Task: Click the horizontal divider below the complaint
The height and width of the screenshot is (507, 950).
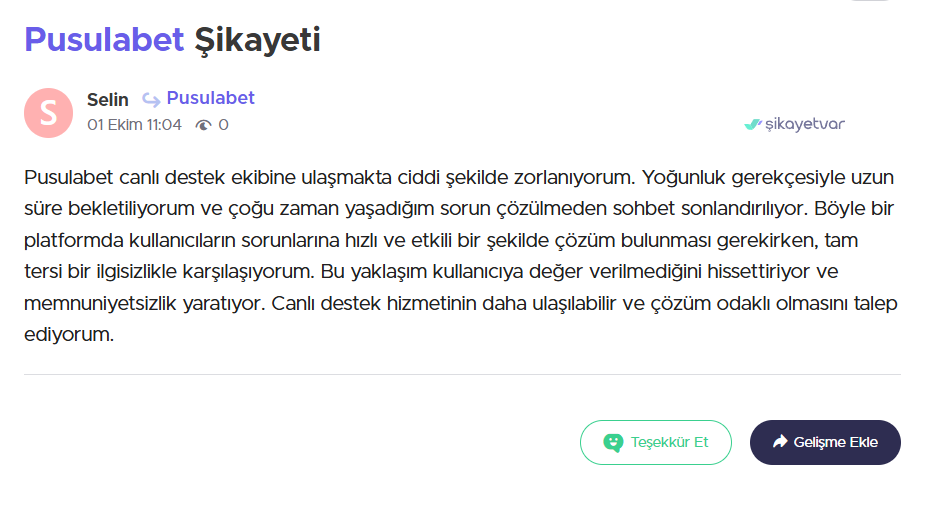Action: [462, 374]
